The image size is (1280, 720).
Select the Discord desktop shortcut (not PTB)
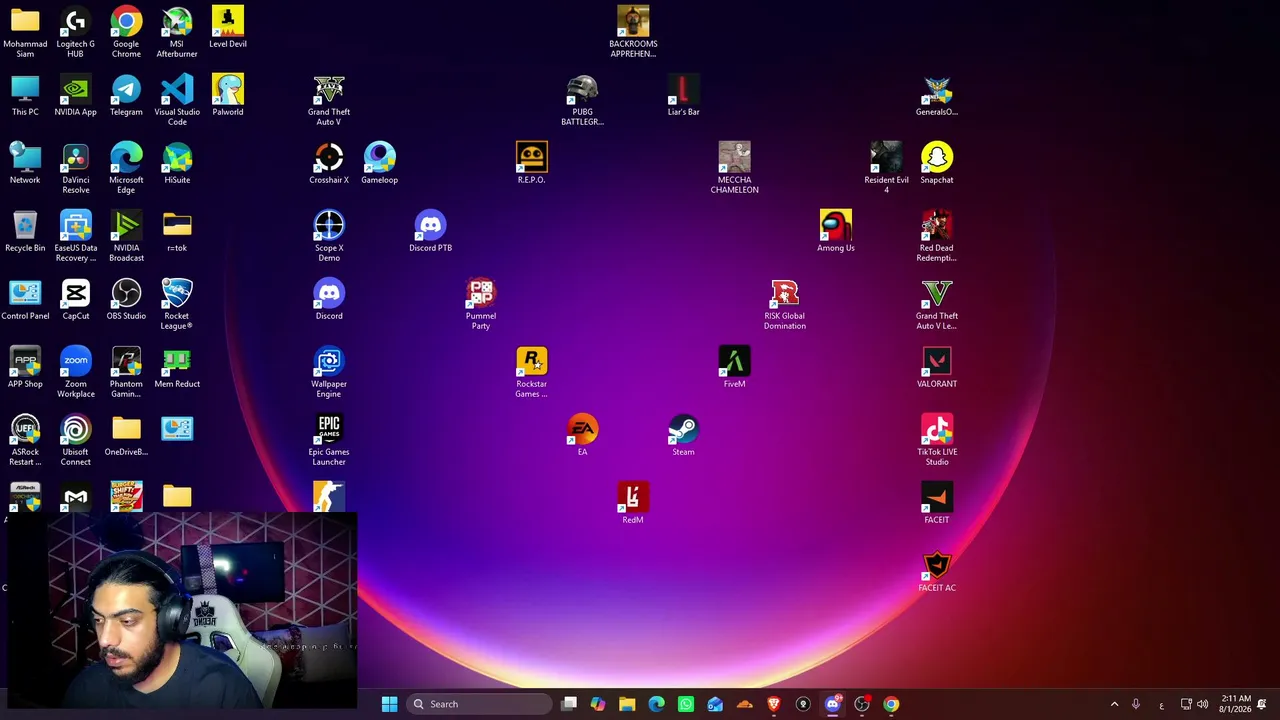pos(329,299)
